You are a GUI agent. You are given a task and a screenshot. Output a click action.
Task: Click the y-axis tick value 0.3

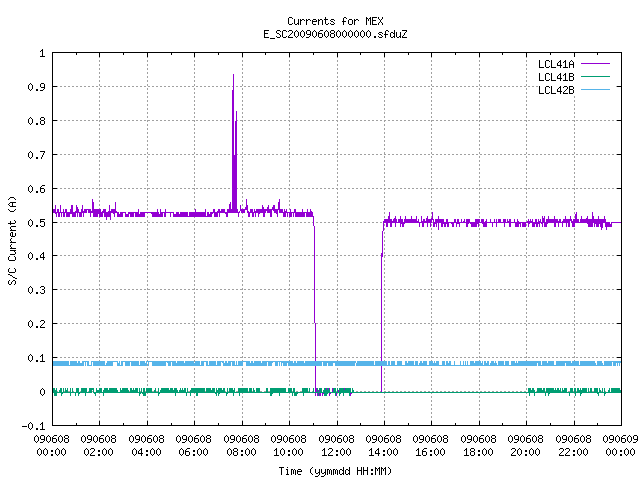point(36,290)
